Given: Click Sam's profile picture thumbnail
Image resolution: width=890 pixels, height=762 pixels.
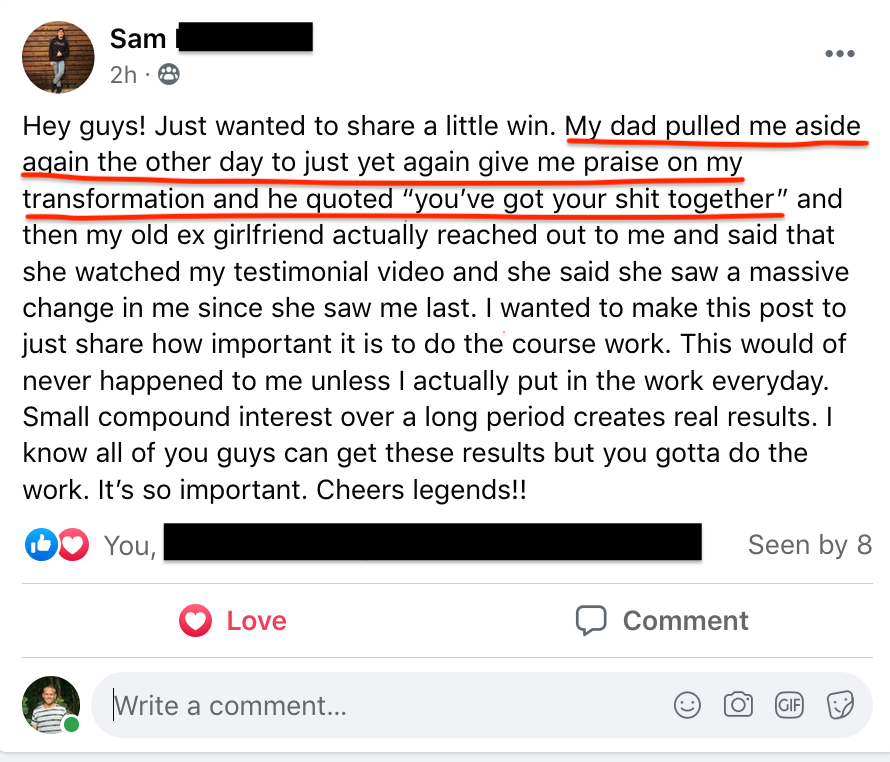Looking at the screenshot, I should 58,57.
